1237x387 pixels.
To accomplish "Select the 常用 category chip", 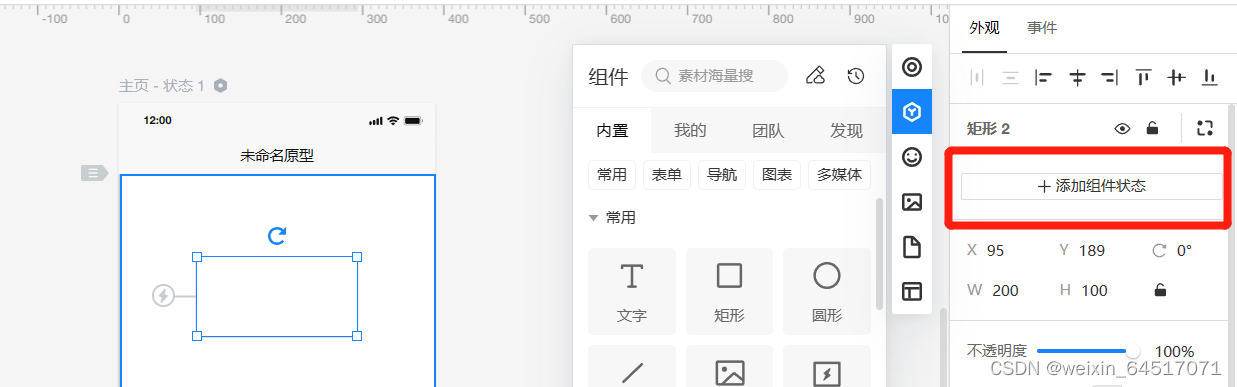I will [x=612, y=174].
